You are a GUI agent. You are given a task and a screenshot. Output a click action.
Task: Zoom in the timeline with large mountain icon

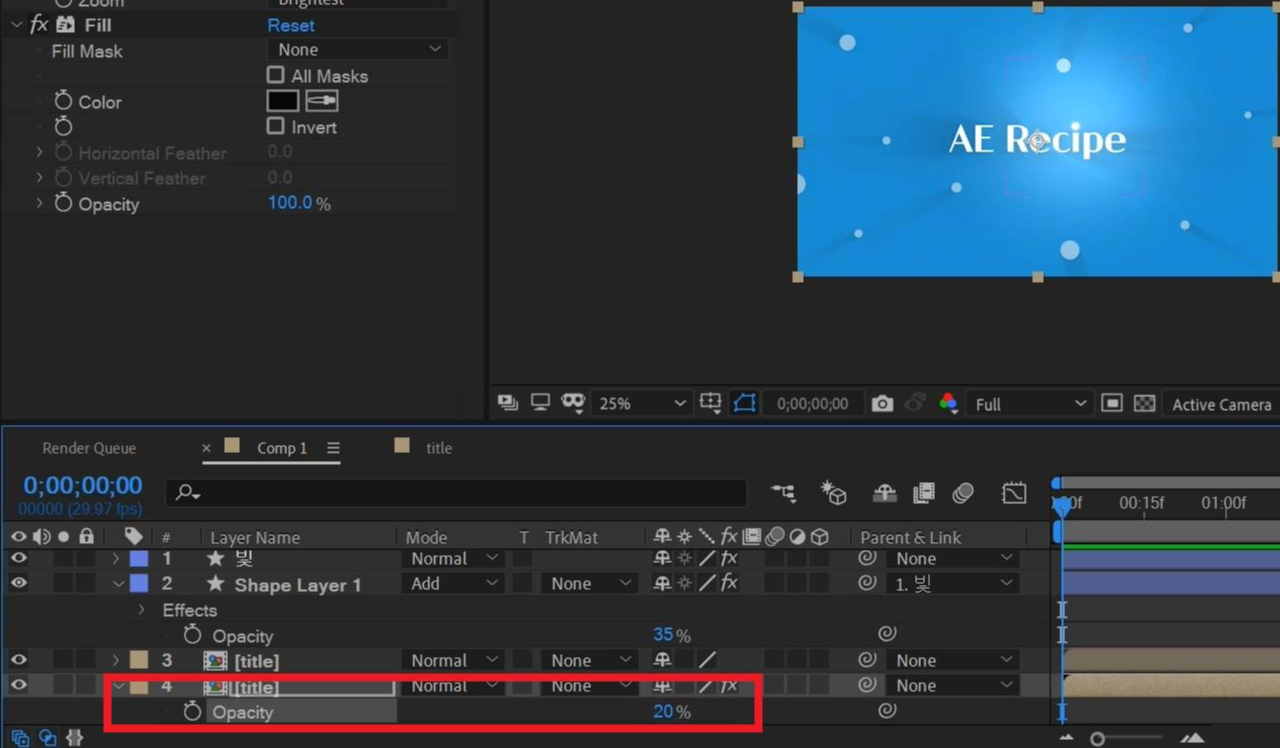click(1192, 738)
